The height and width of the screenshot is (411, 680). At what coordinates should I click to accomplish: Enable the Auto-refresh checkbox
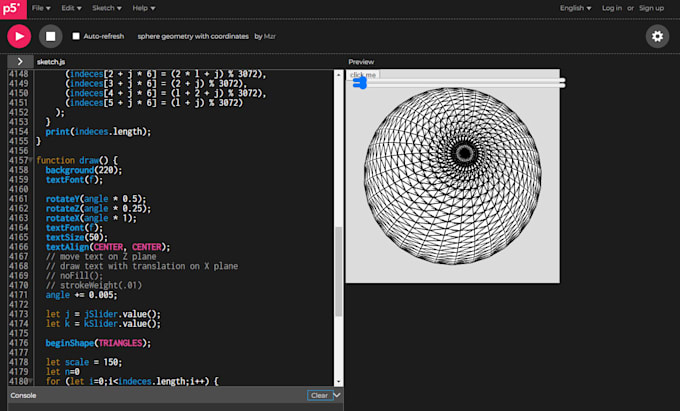tap(76, 36)
